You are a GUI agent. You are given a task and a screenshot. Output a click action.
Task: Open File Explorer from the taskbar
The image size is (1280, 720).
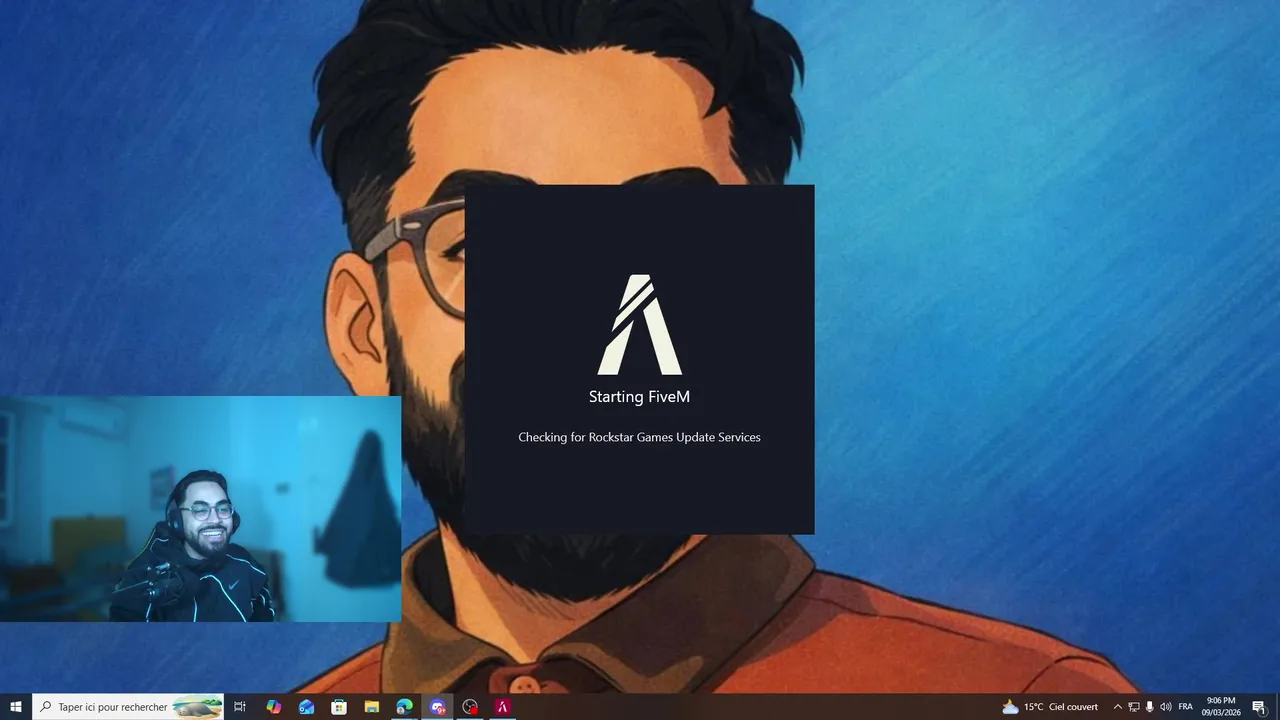tap(371, 707)
